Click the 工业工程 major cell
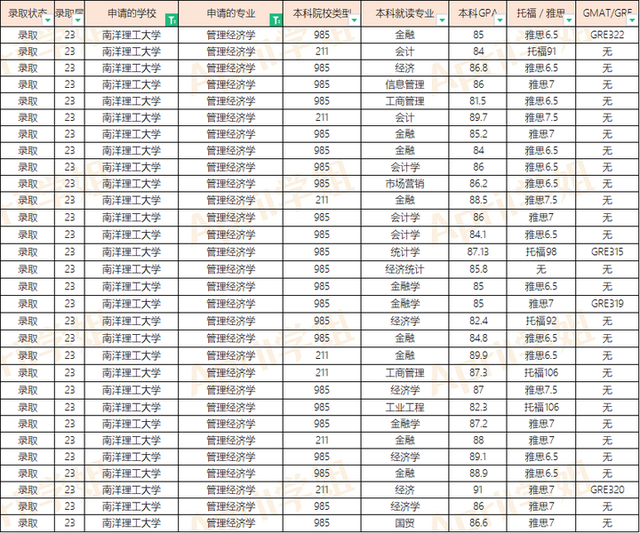Viewport: 640px width, 533px height. click(x=405, y=407)
